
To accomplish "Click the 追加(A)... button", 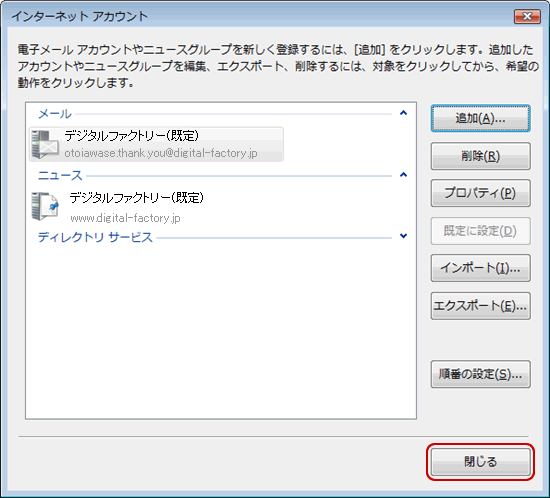I will coord(481,119).
